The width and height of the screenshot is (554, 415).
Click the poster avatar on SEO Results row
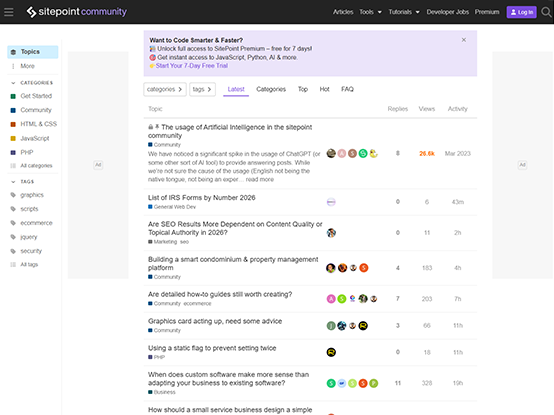point(331,233)
